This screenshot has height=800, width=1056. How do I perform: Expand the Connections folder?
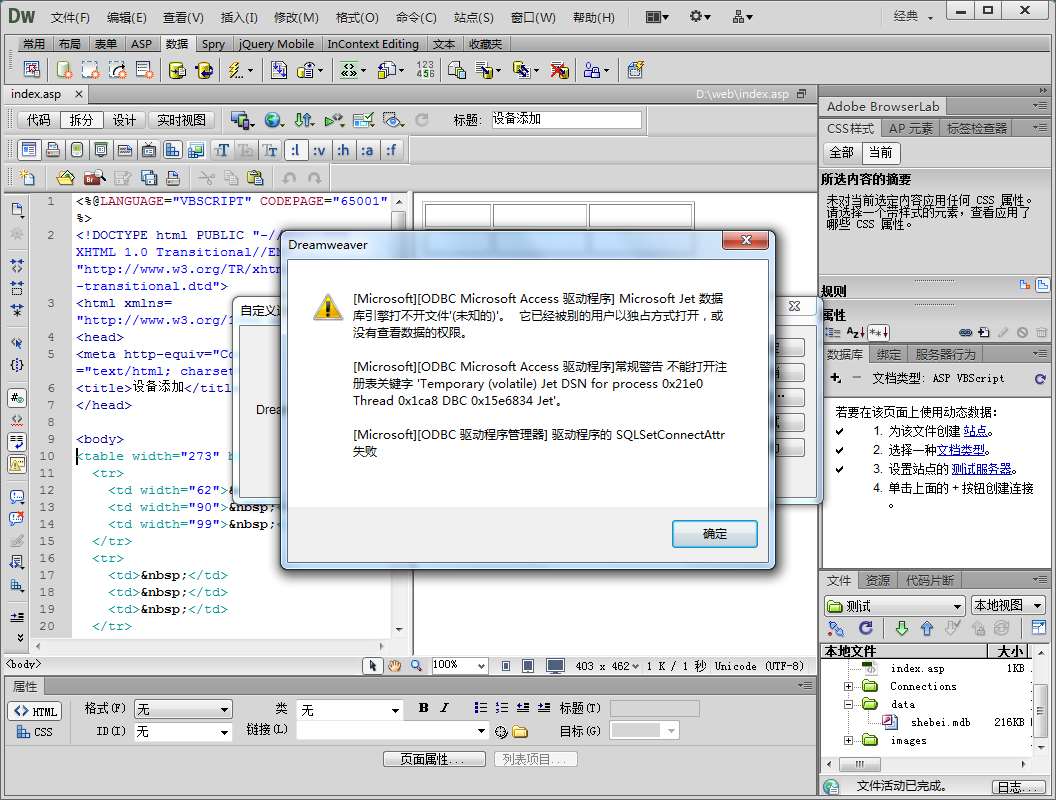[x=849, y=686]
